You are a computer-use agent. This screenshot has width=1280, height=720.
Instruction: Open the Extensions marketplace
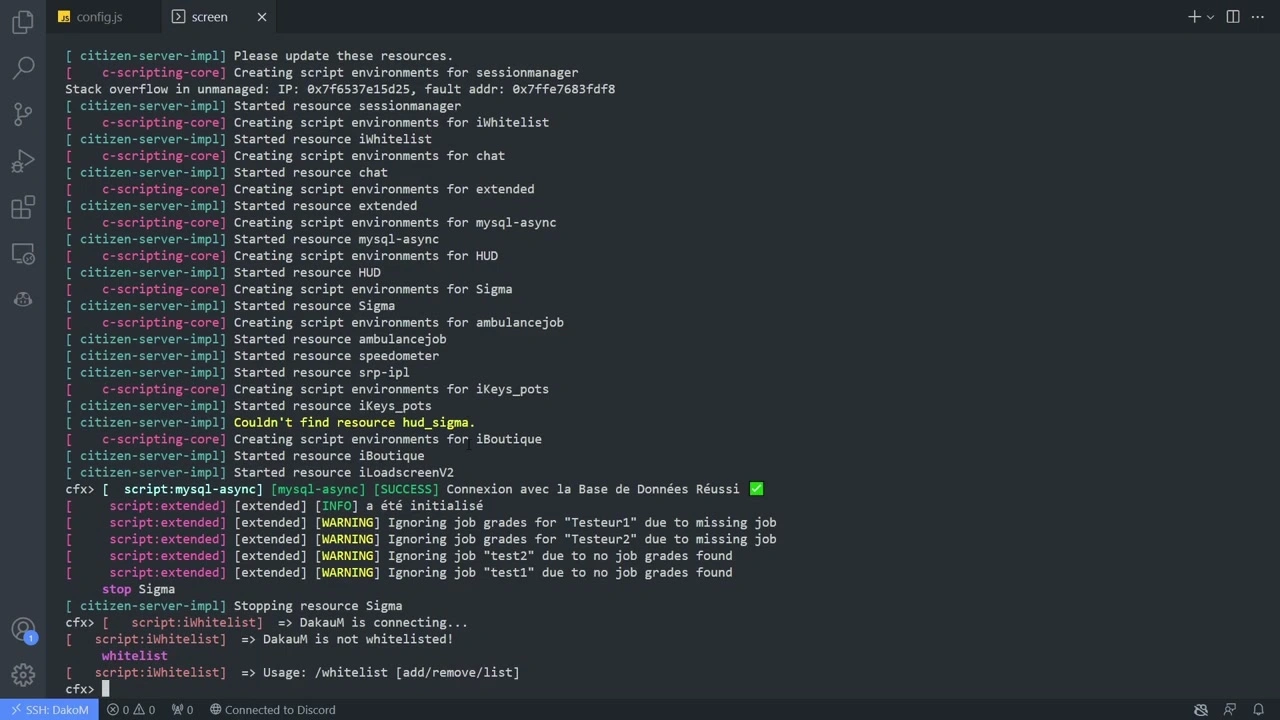point(22,207)
